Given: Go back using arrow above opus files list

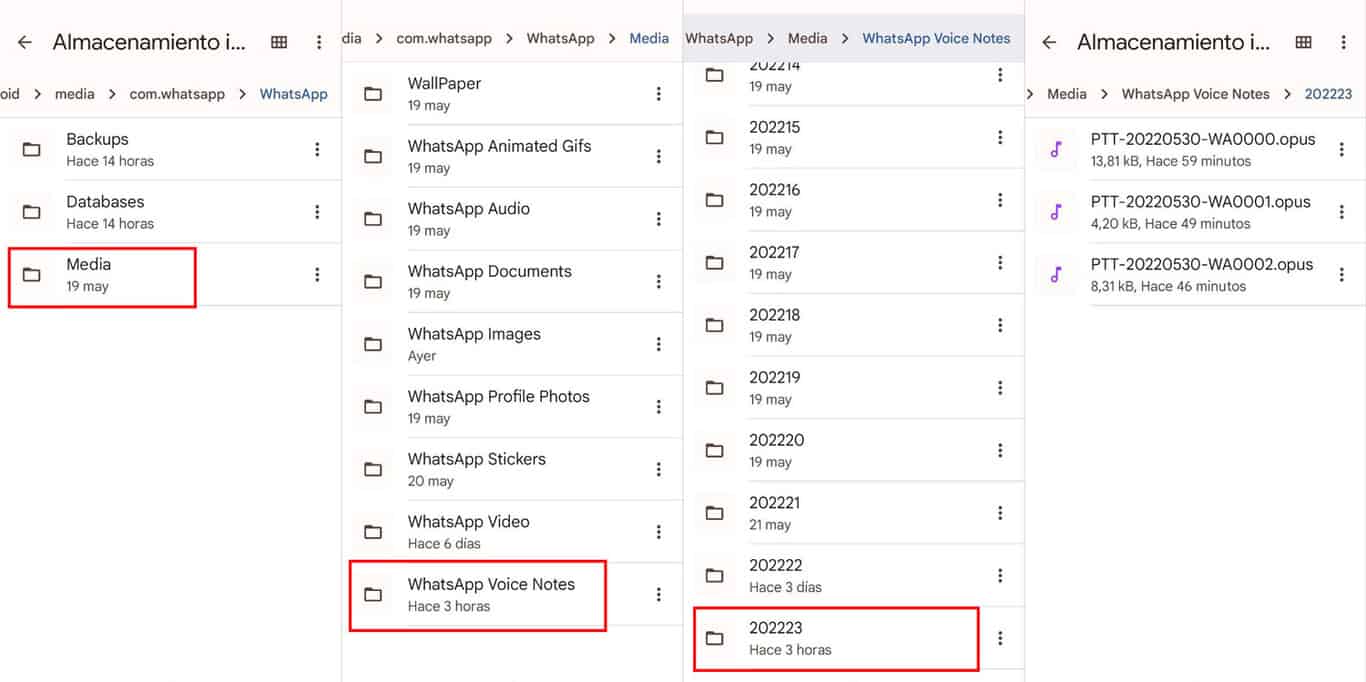Looking at the screenshot, I should click(x=1049, y=42).
